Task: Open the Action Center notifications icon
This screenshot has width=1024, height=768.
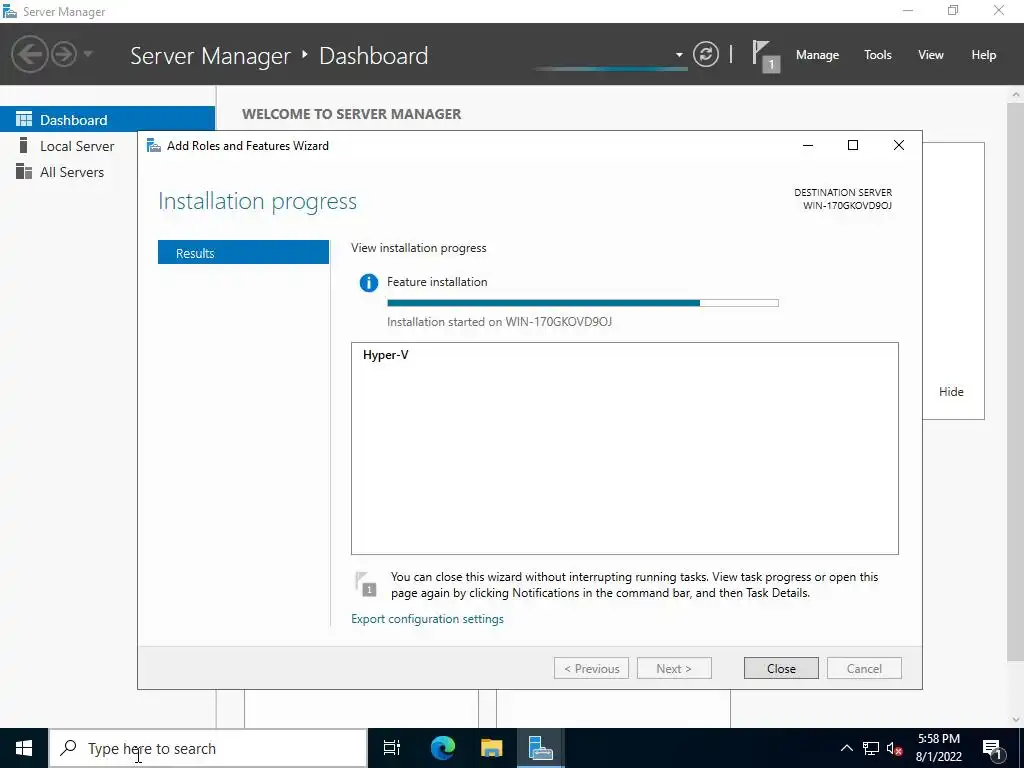Action: click(x=992, y=748)
